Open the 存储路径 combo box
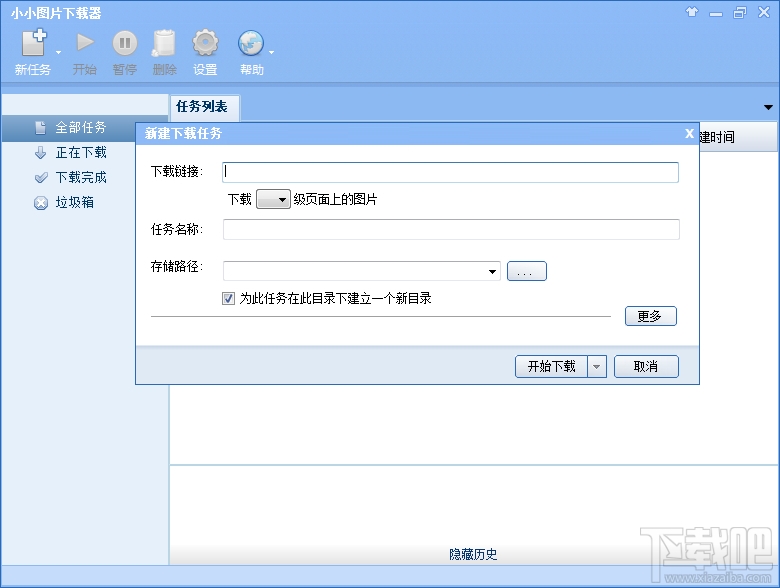This screenshot has height=588, width=780. pyautogui.click(x=362, y=271)
